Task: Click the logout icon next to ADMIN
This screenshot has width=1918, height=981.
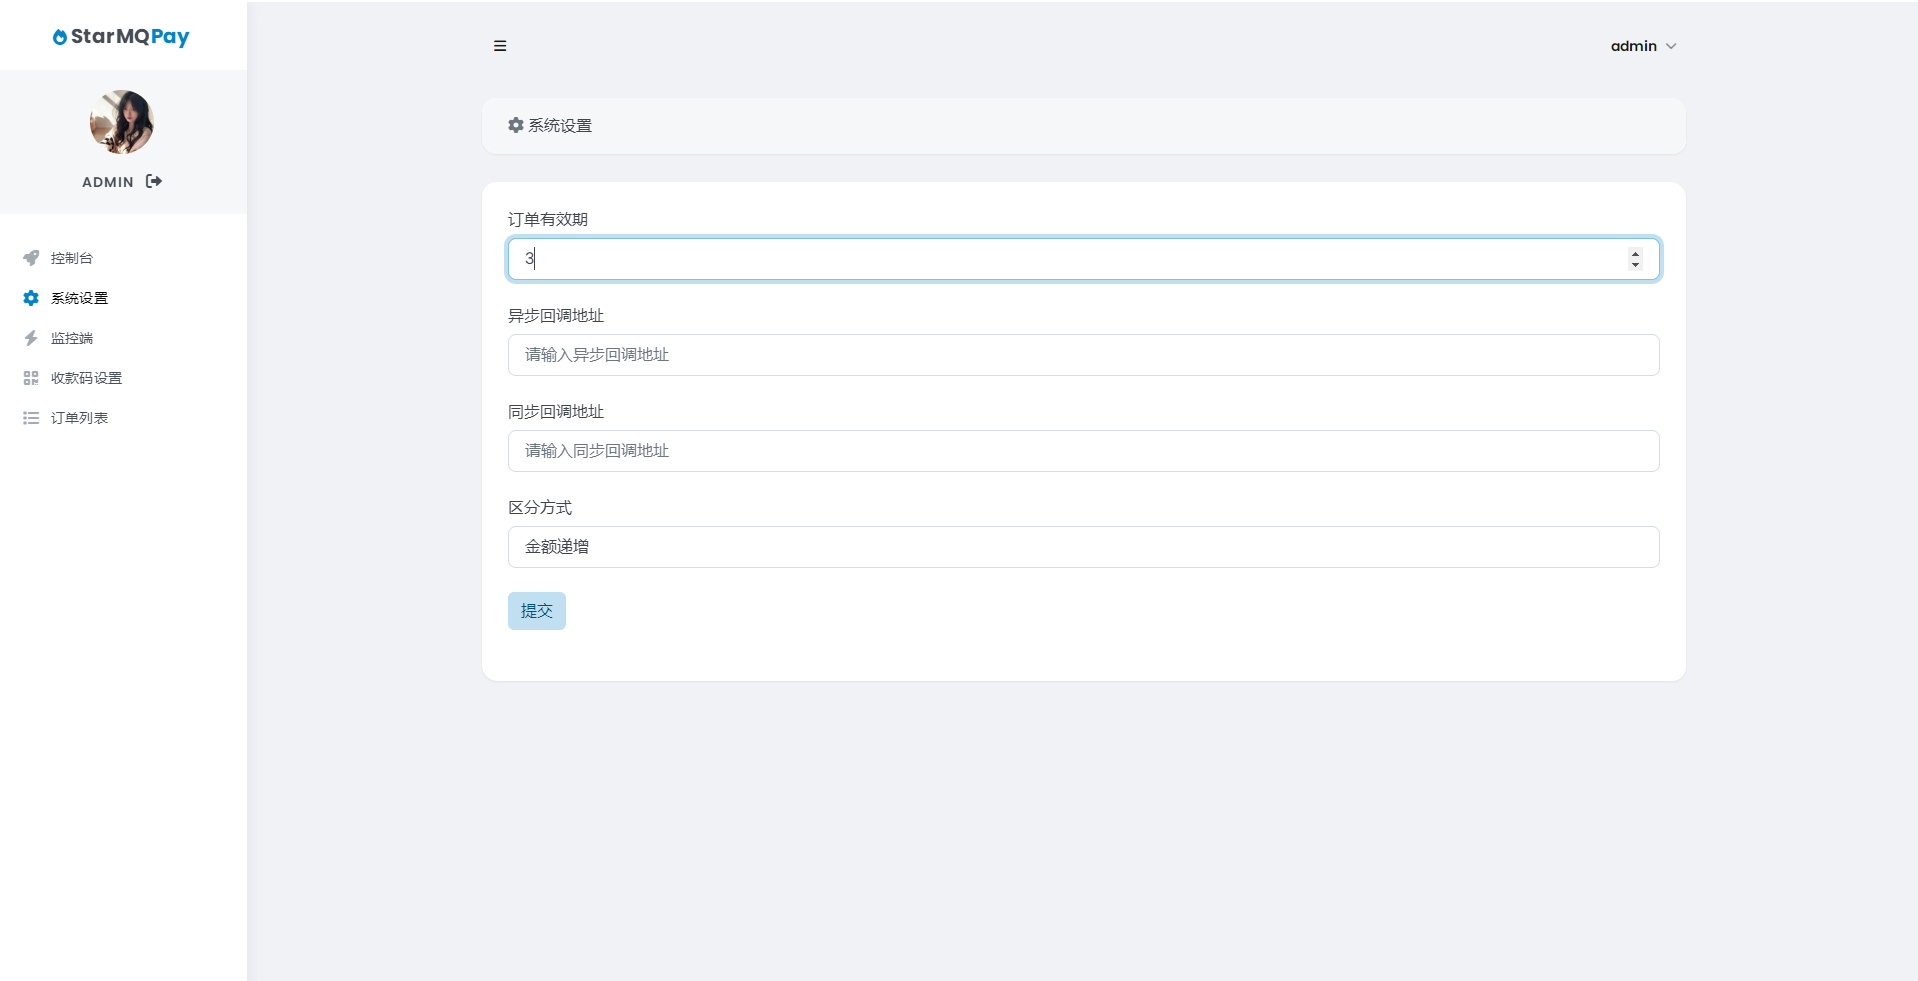Action: pos(153,181)
